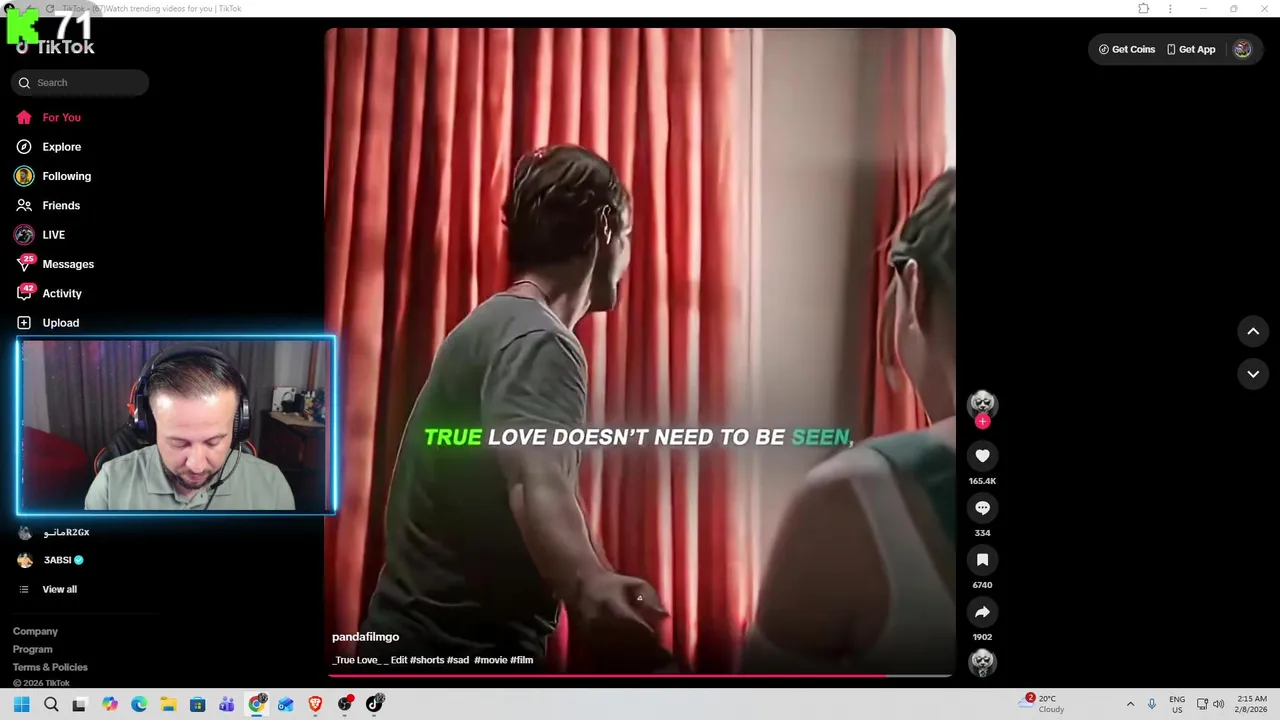Focus the TikTok Search field
Image resolution: width=1280 pixels, height=720 pixels.
[x=80, y=83]
